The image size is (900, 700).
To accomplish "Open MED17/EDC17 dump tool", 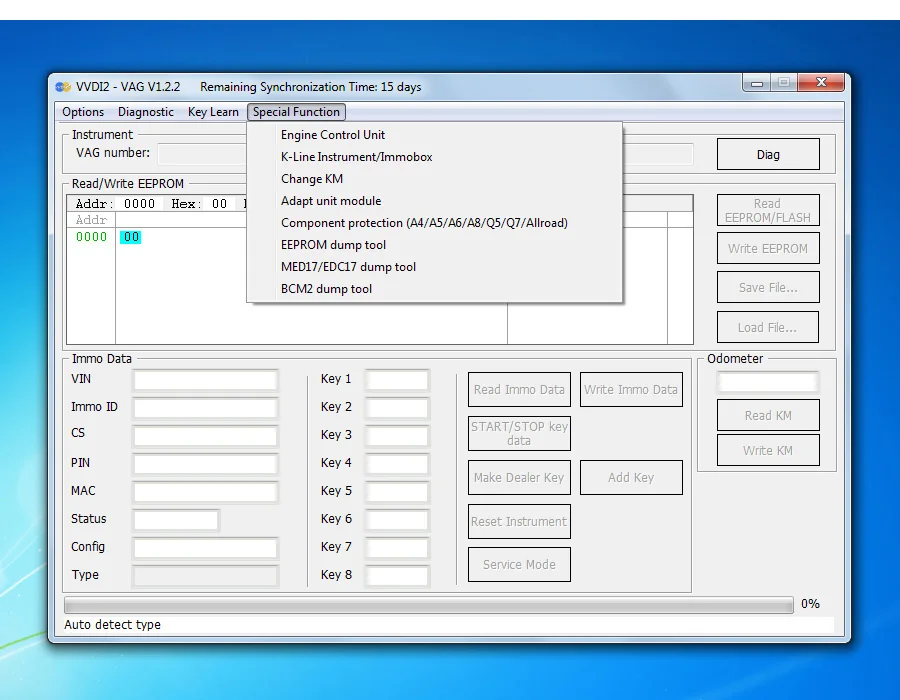I will tap(435, 267).
